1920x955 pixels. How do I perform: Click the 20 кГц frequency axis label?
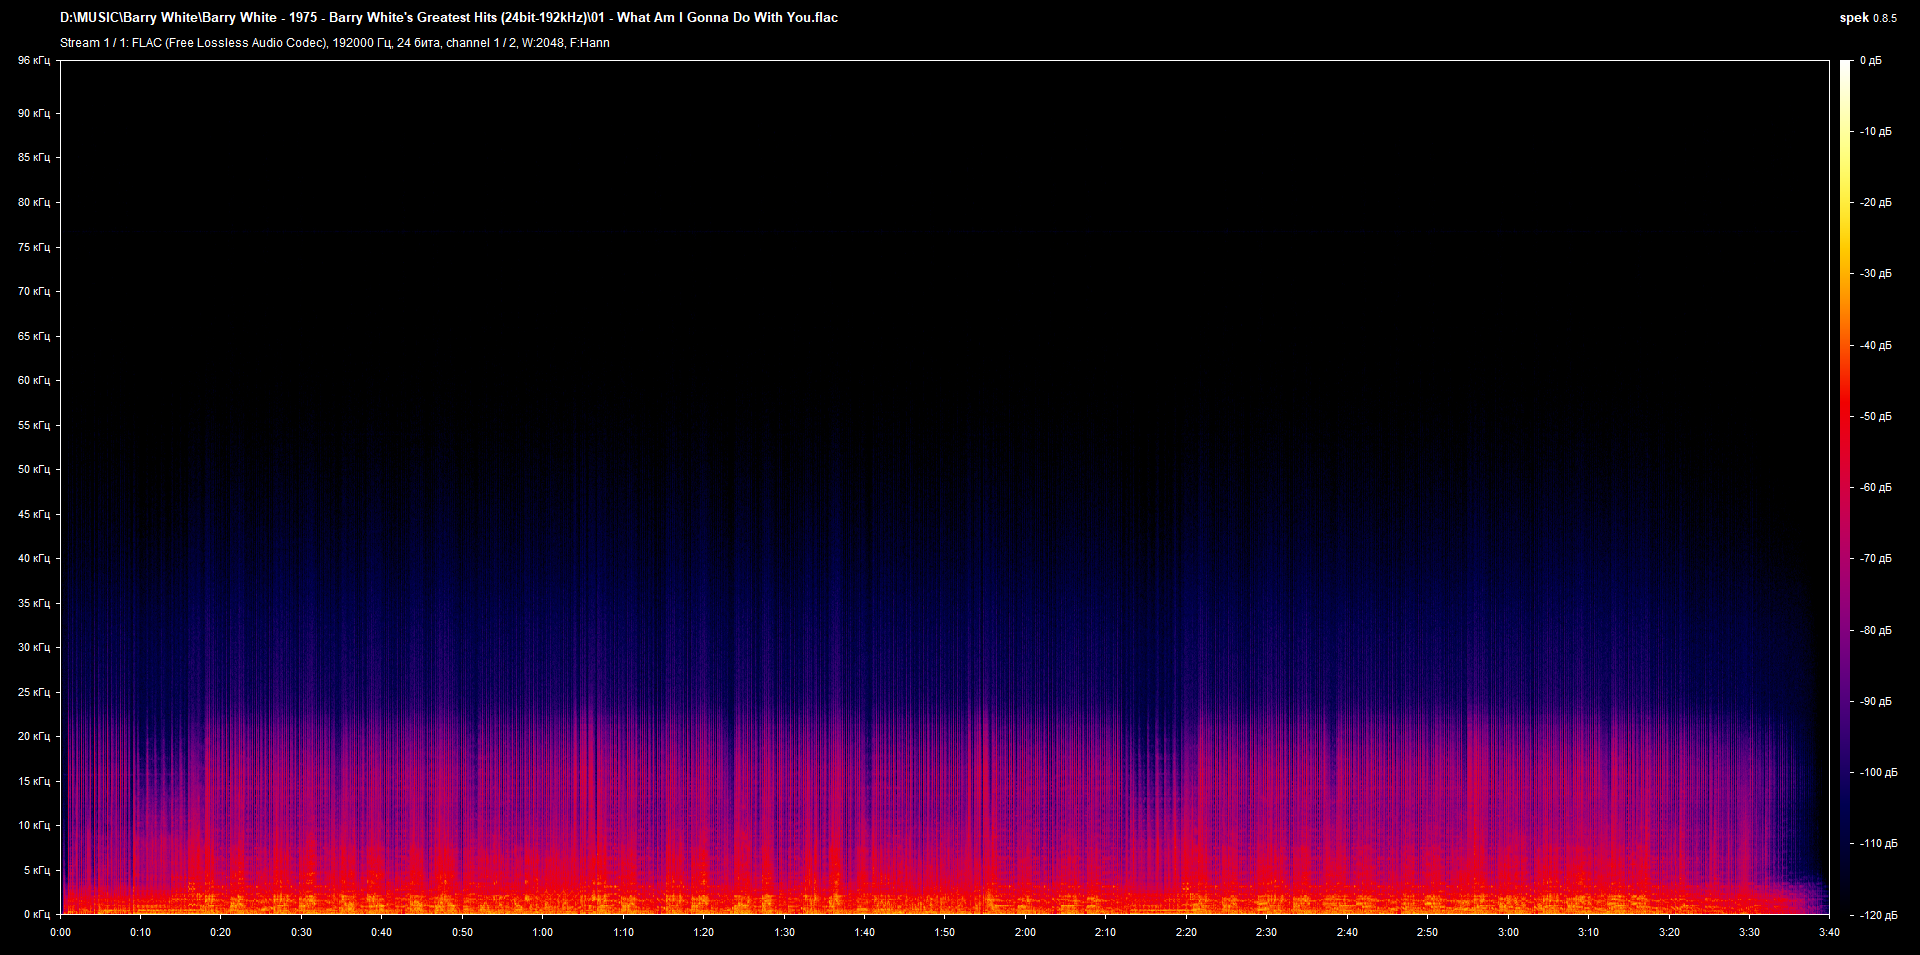coord(34,736)
